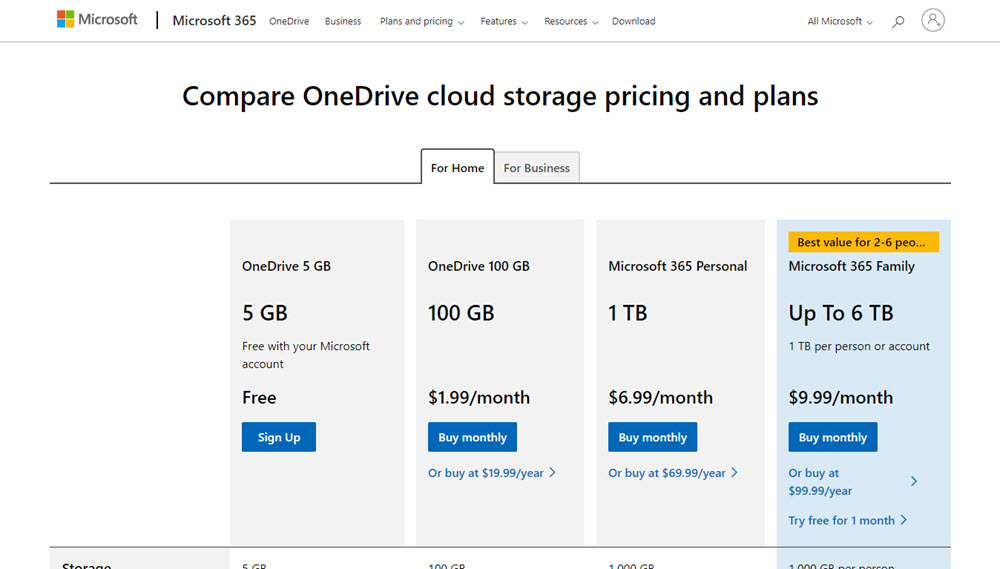Open Or buy at $19.99/year link

pos(492,473)
